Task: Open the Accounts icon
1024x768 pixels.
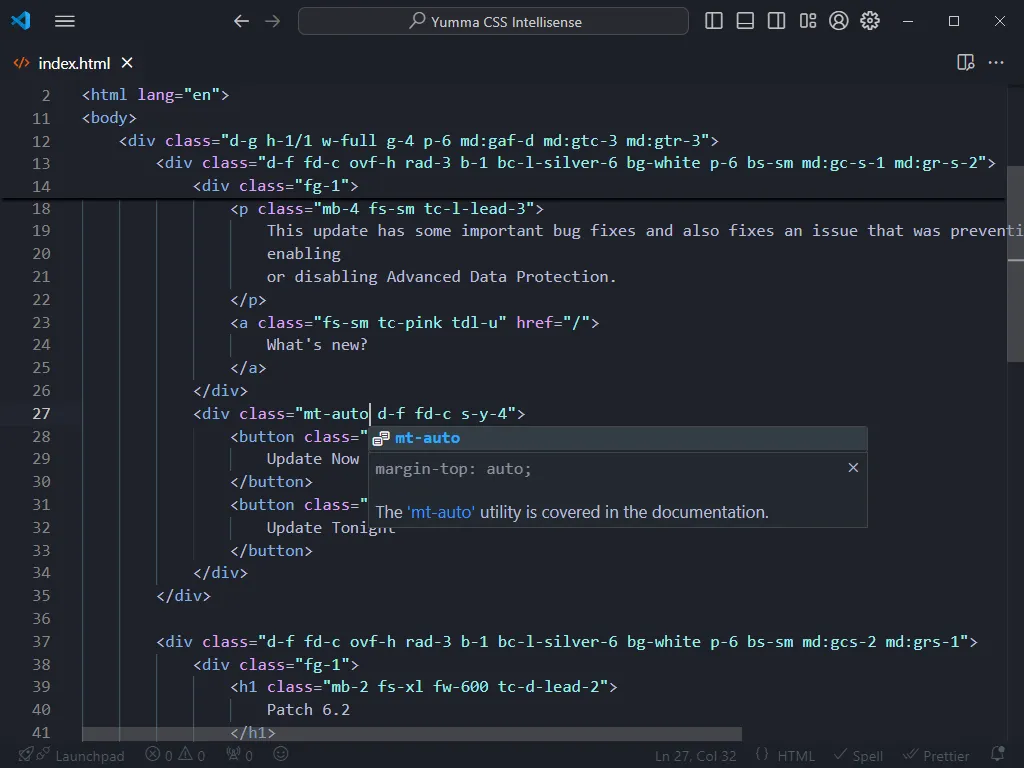Action: (839, 21)
